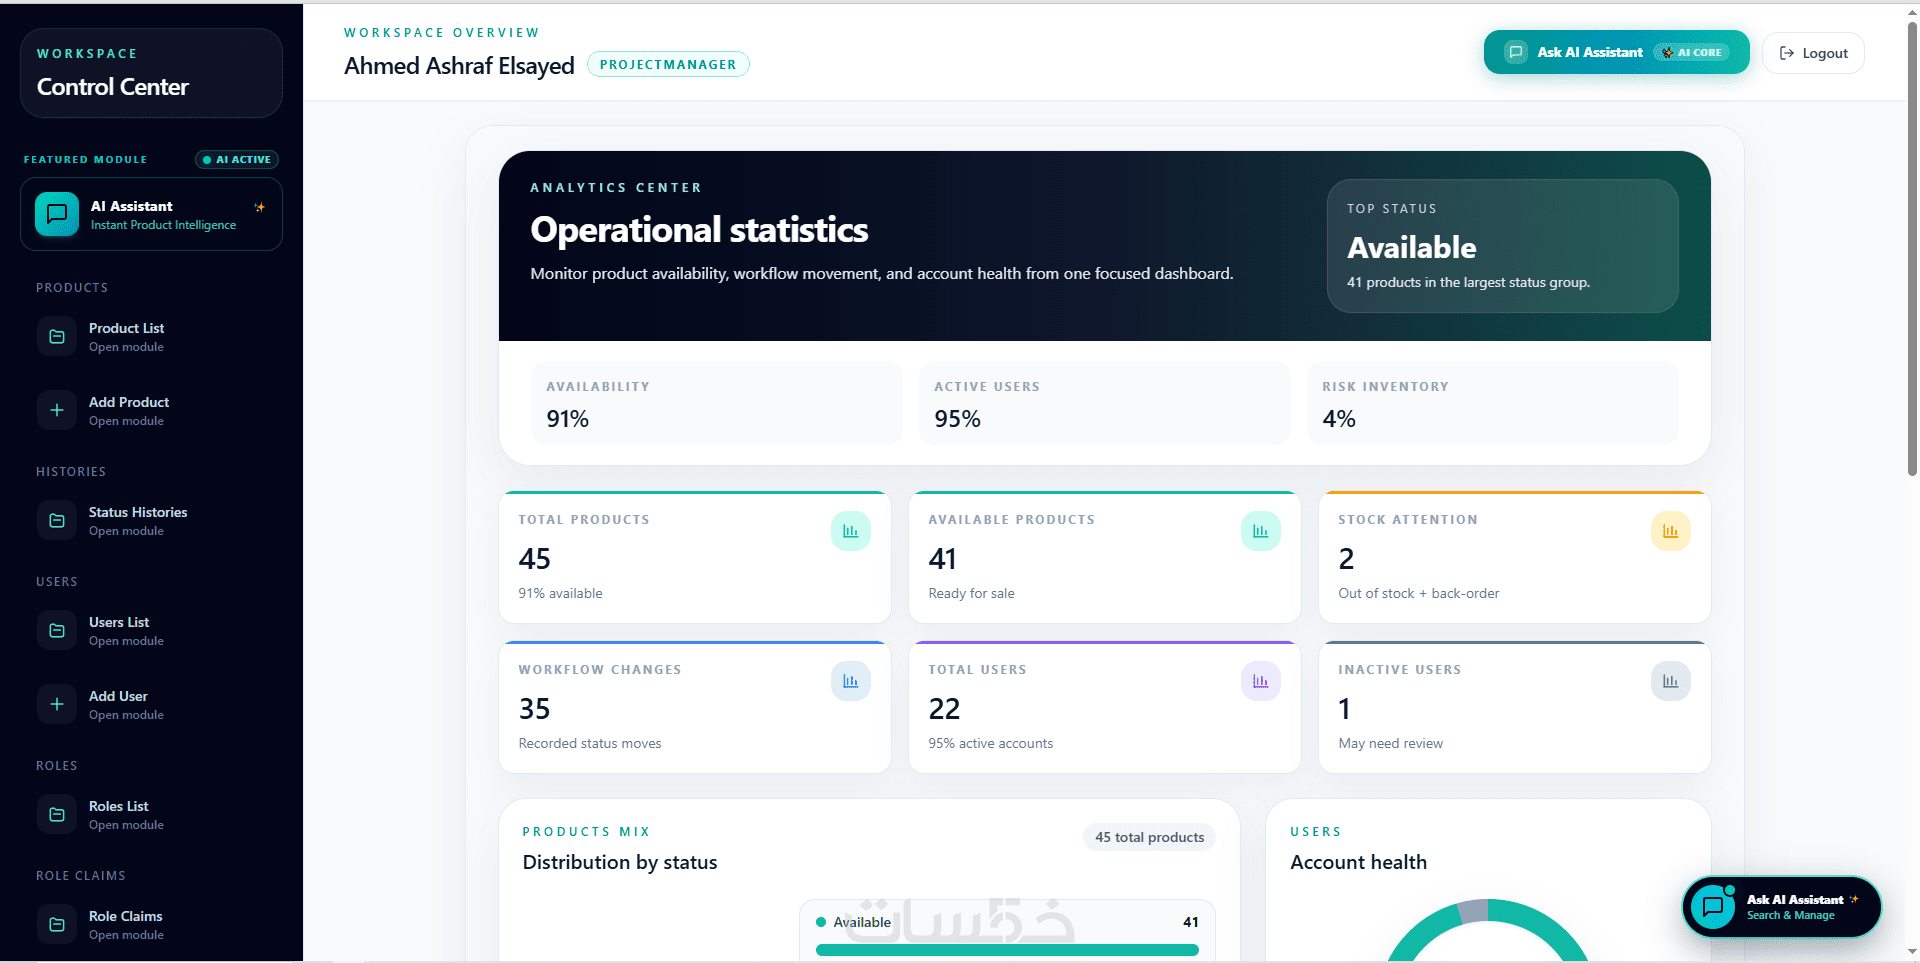
Task: Click the PROJECTMANAGER role badge
Action: coord(668,64)
